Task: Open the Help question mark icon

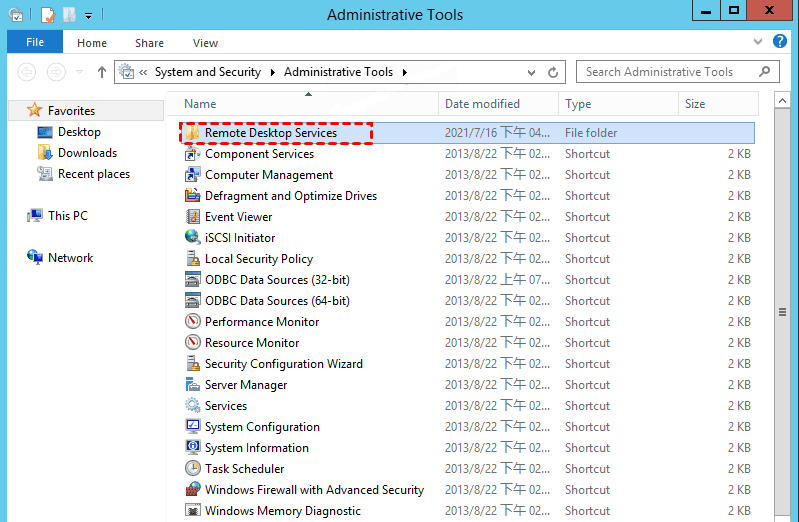Action: tap(780, 42)
